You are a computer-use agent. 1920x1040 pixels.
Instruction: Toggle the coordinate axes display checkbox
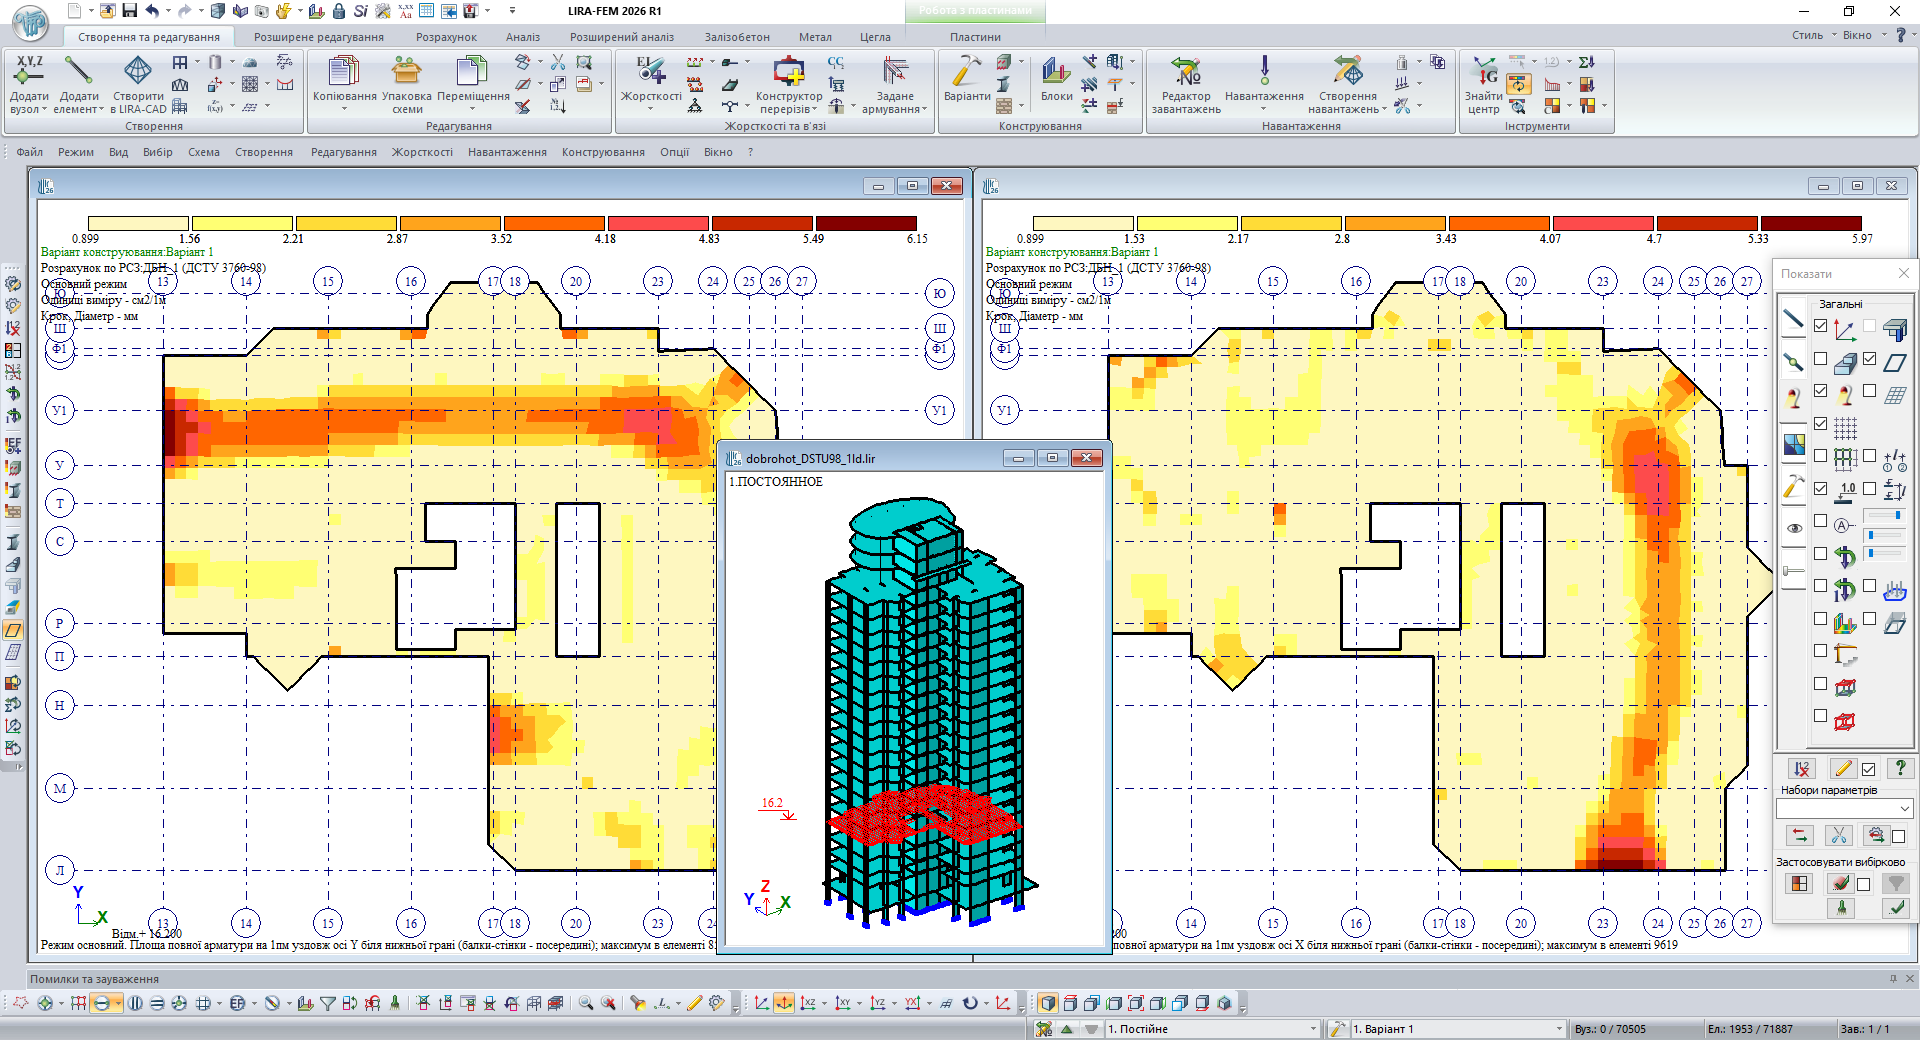click(x=1820, y=326)
